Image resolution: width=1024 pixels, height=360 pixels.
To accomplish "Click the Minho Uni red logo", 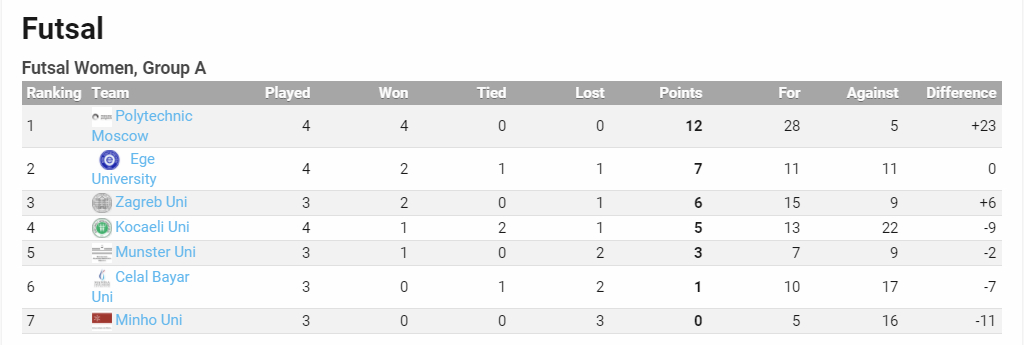I will (x=102, y=321).
